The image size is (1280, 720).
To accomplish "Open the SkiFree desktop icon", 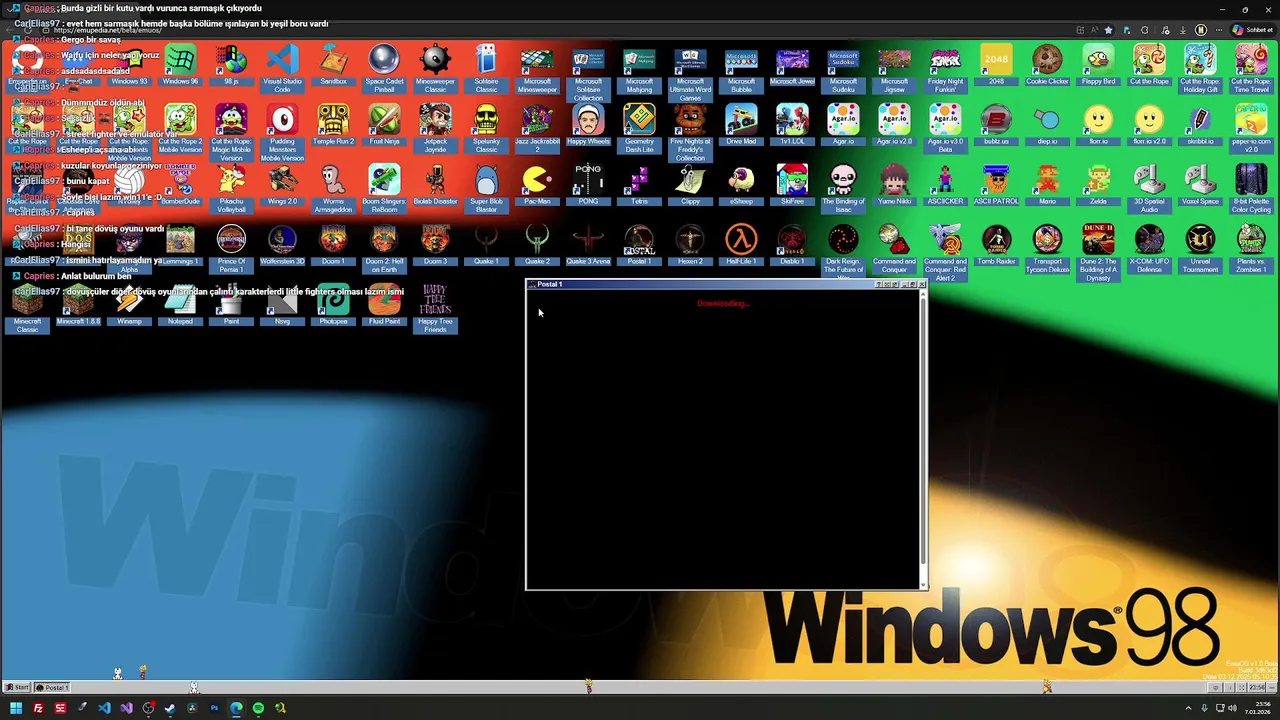I will [792, 184].
